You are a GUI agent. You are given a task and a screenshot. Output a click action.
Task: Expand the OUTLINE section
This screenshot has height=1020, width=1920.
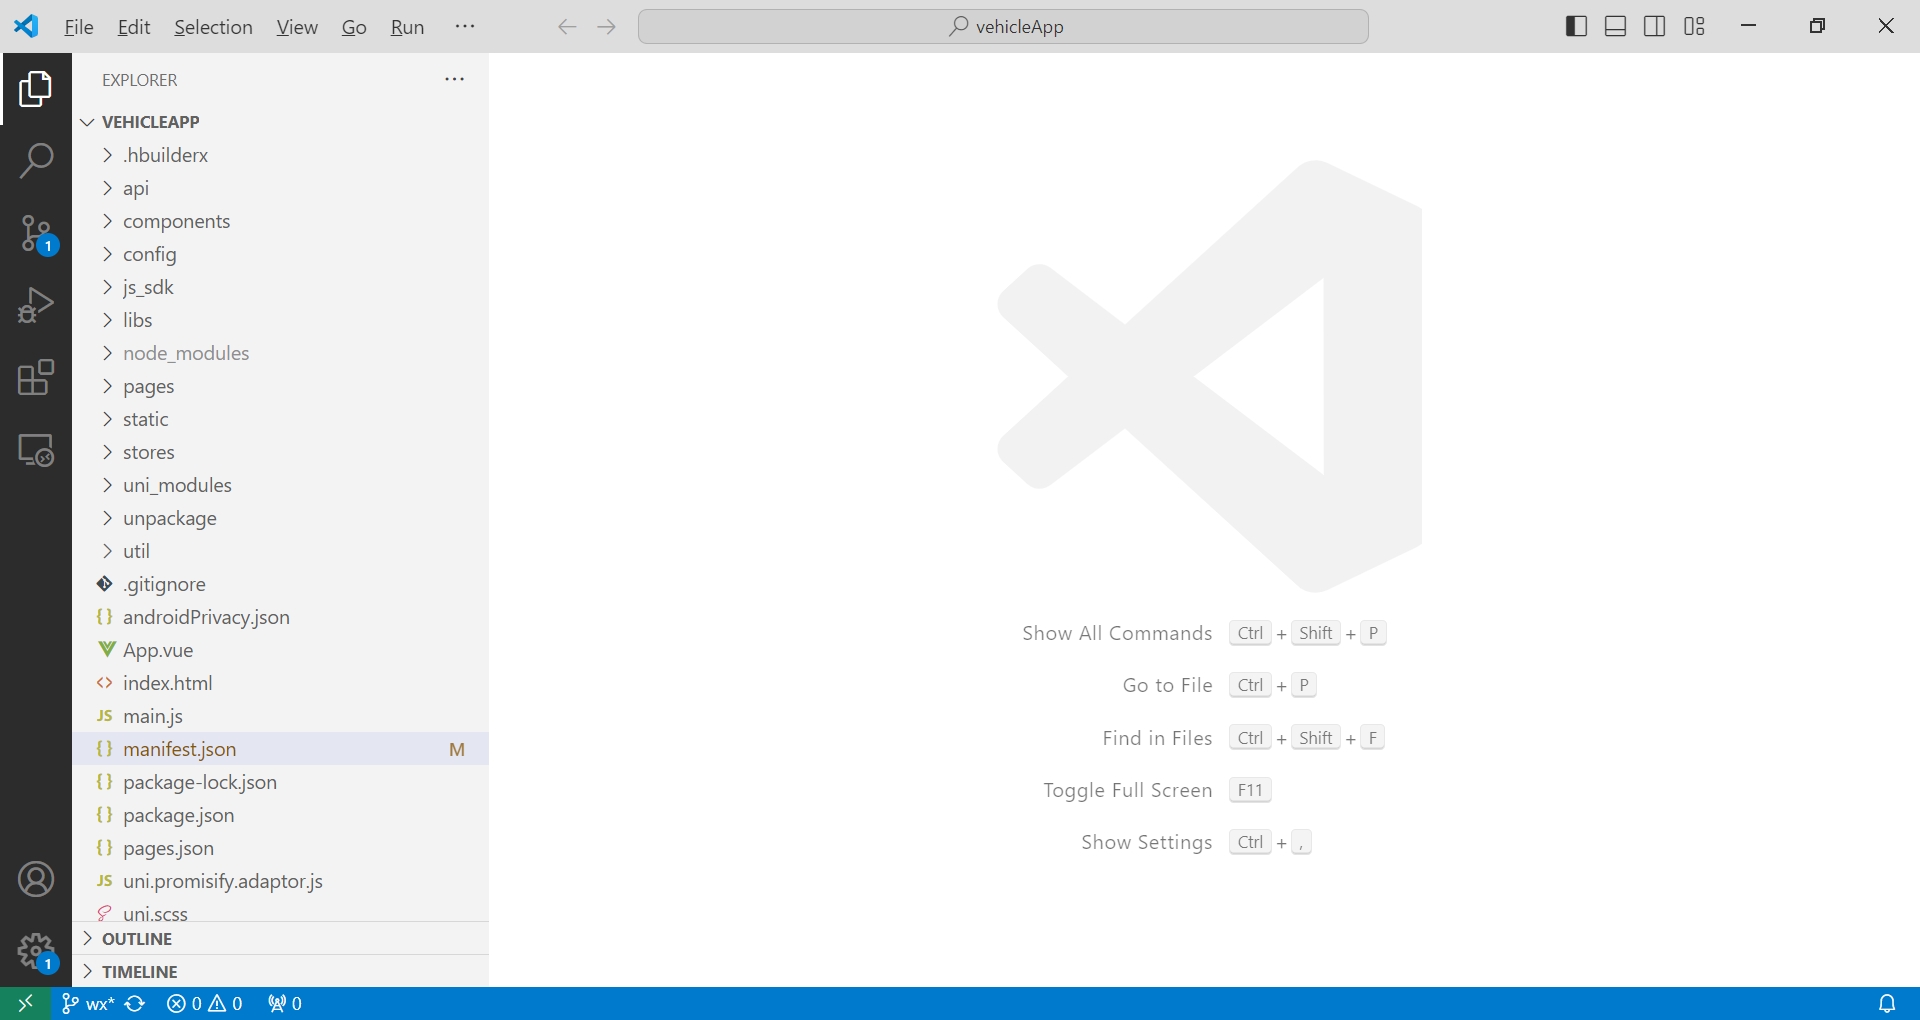tap(280, 939)
